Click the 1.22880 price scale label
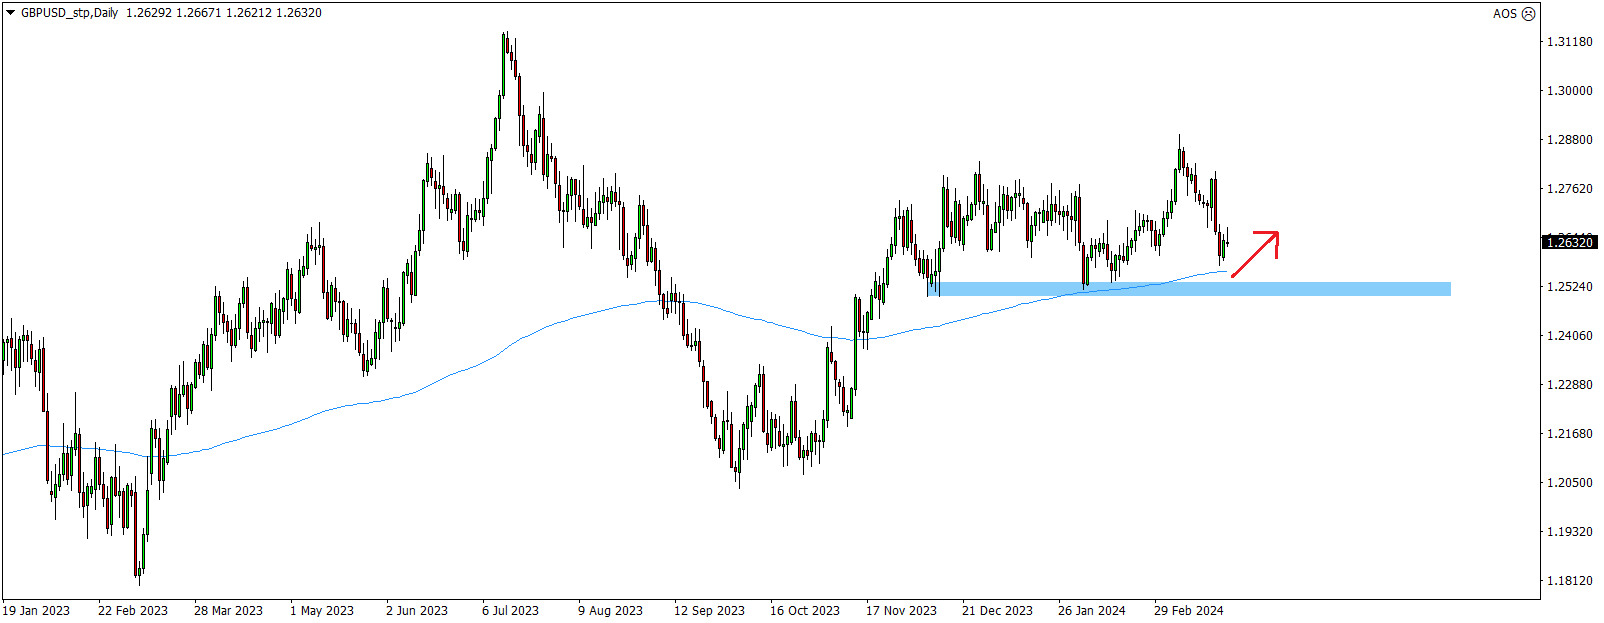This screenshot has height=623, width=1604. pyautogui.click(x=1569, y=385)
